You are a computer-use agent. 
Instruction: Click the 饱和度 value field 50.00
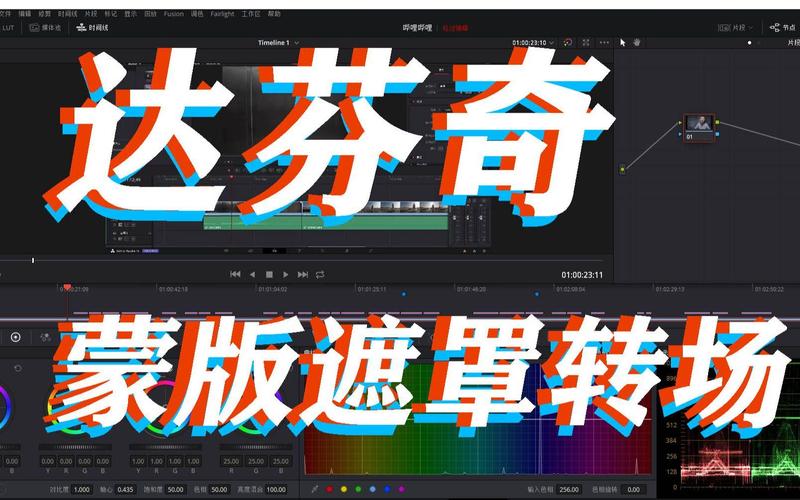[x=176, y=489]
